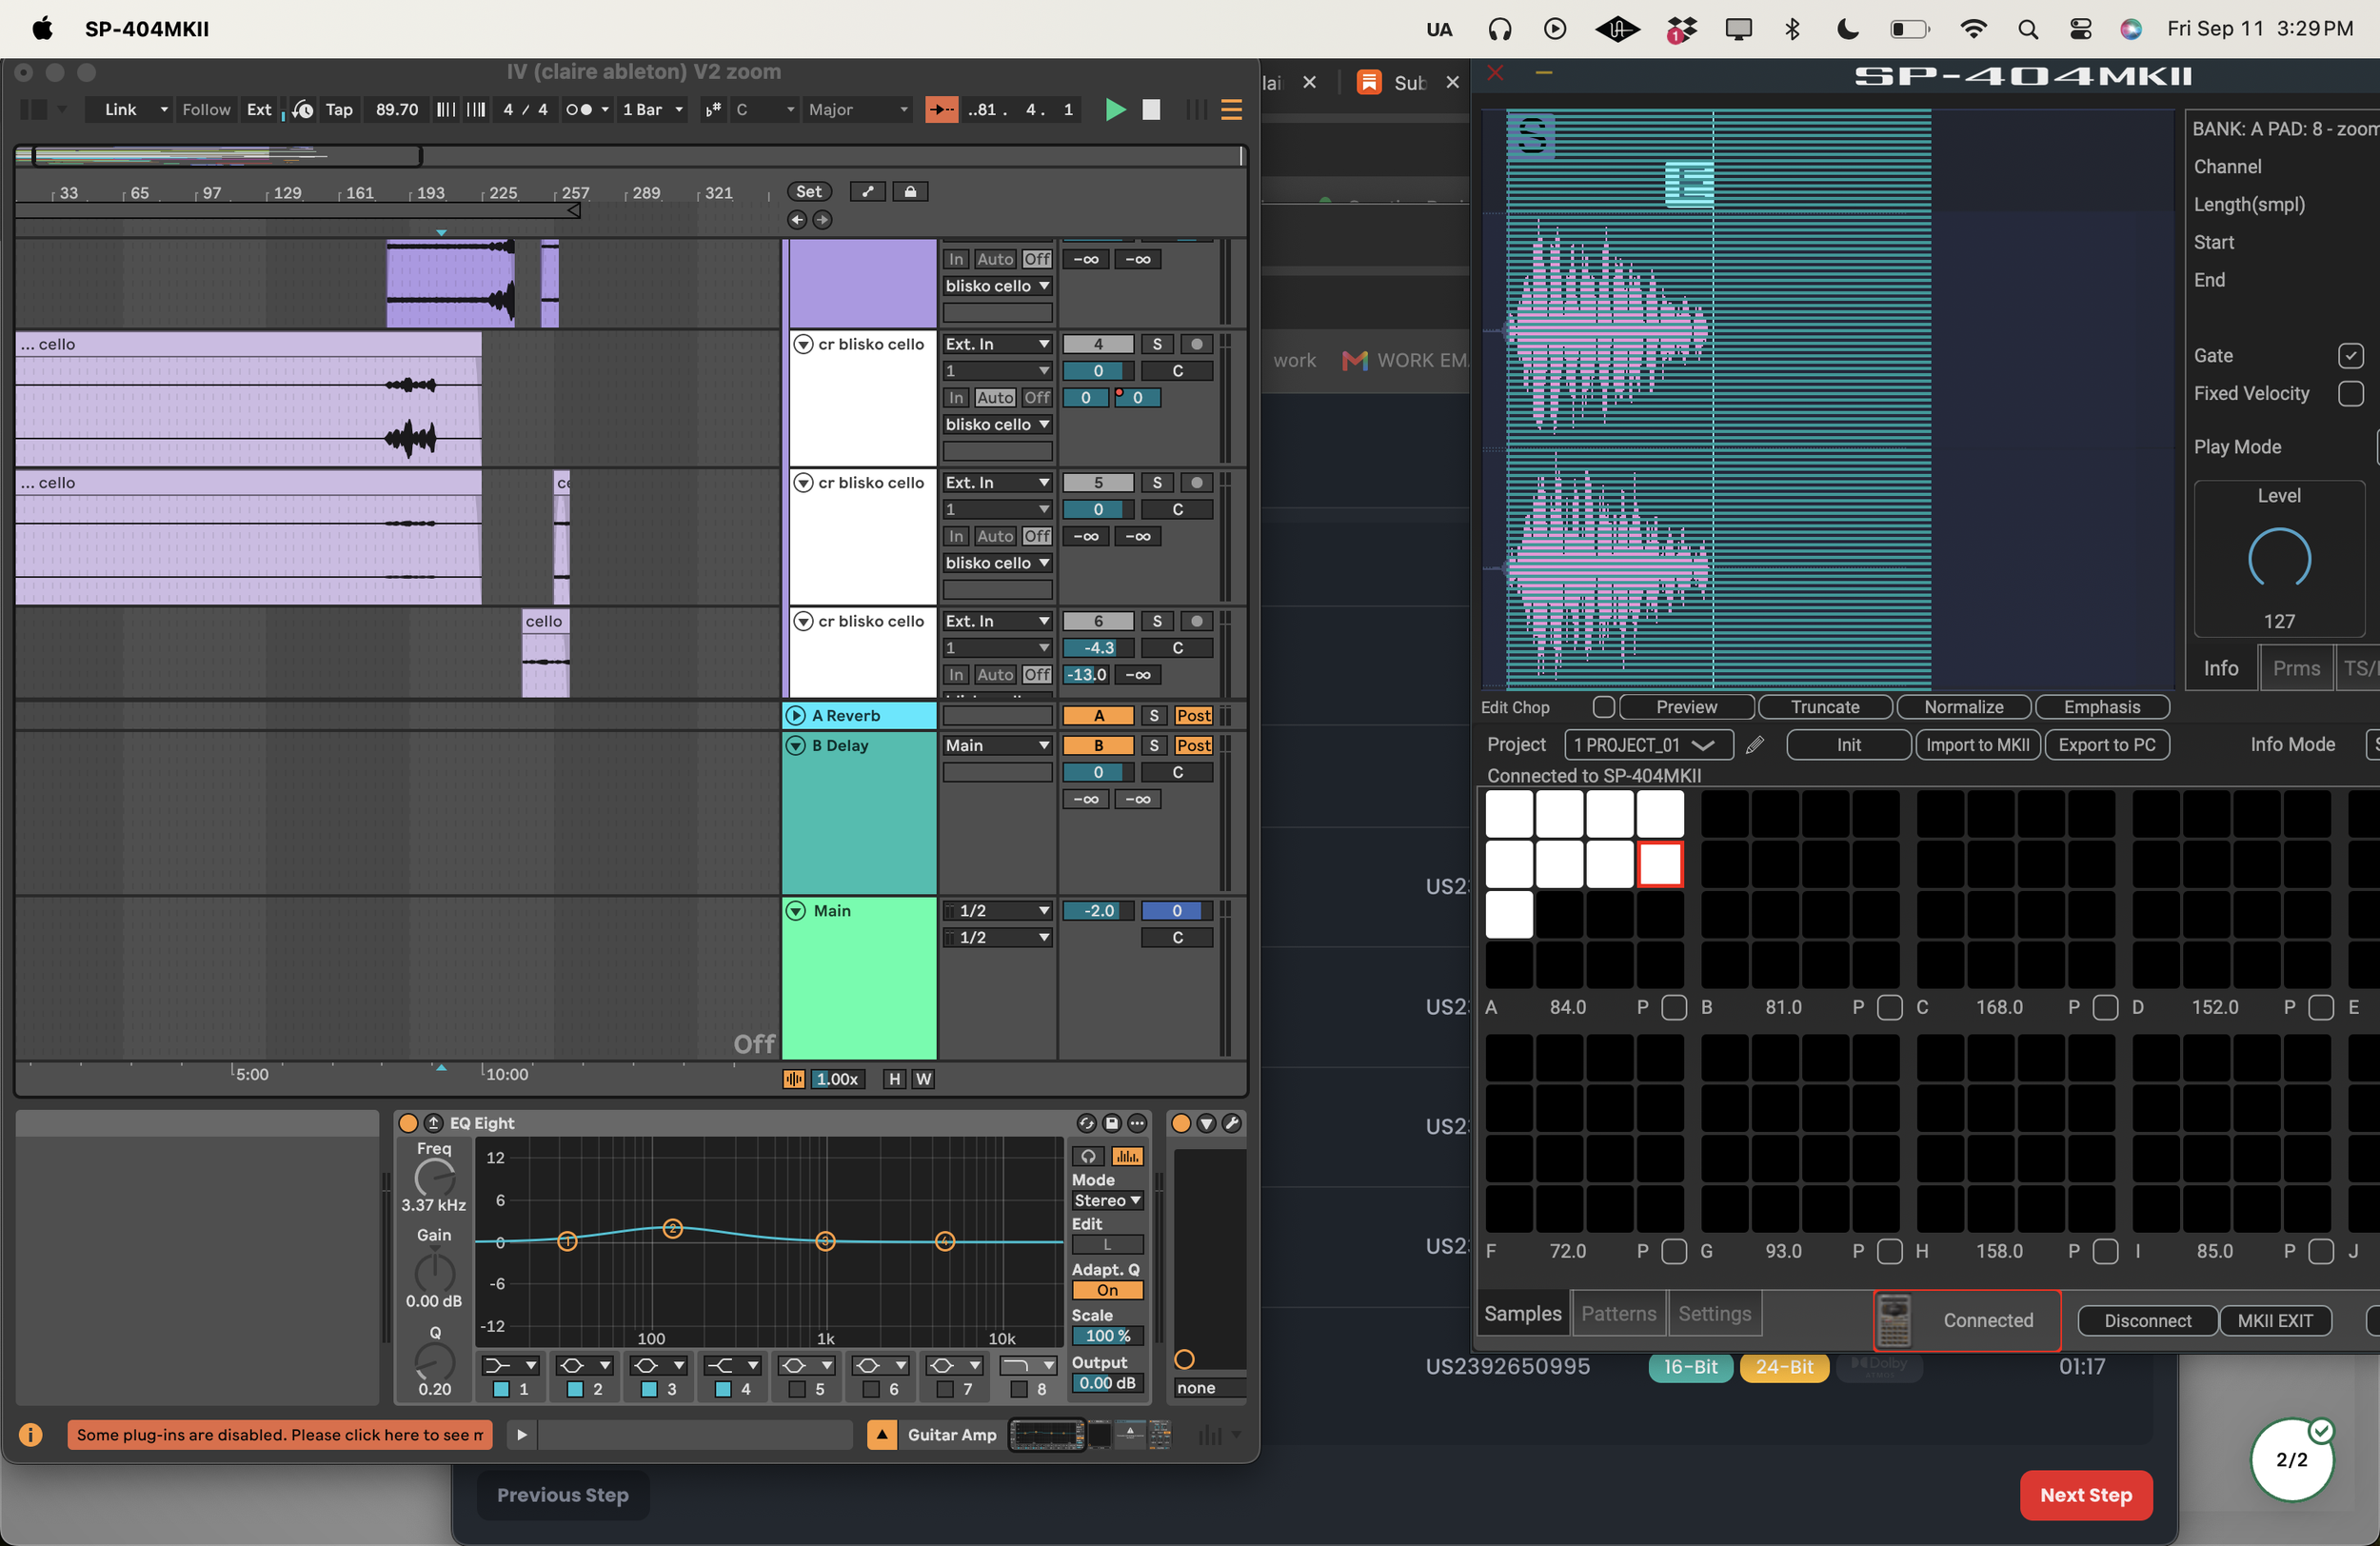This screenshot has width=2380, height=1546.
Task: Click the Disconnect button
Action: tap(2147, 1321)
